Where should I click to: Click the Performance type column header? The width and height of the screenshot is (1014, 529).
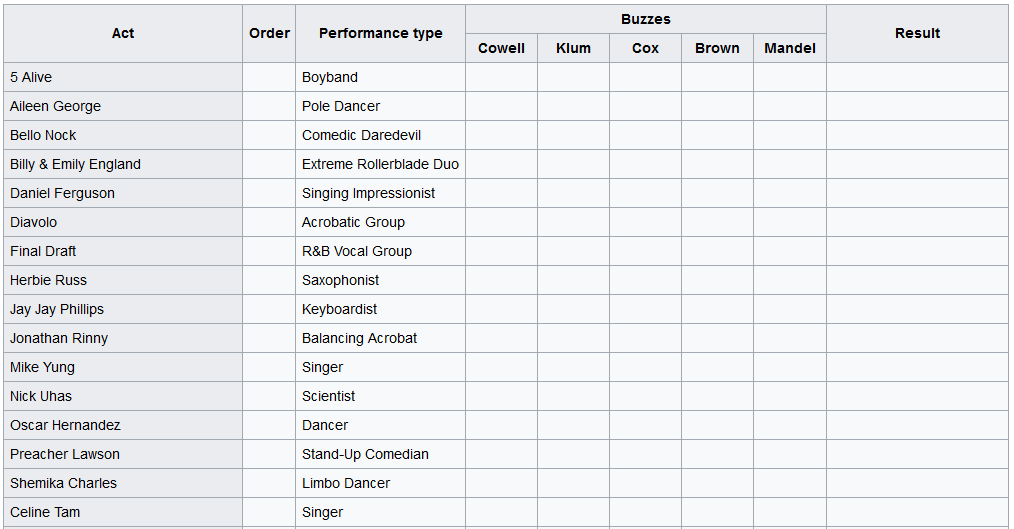pos(380,33)
